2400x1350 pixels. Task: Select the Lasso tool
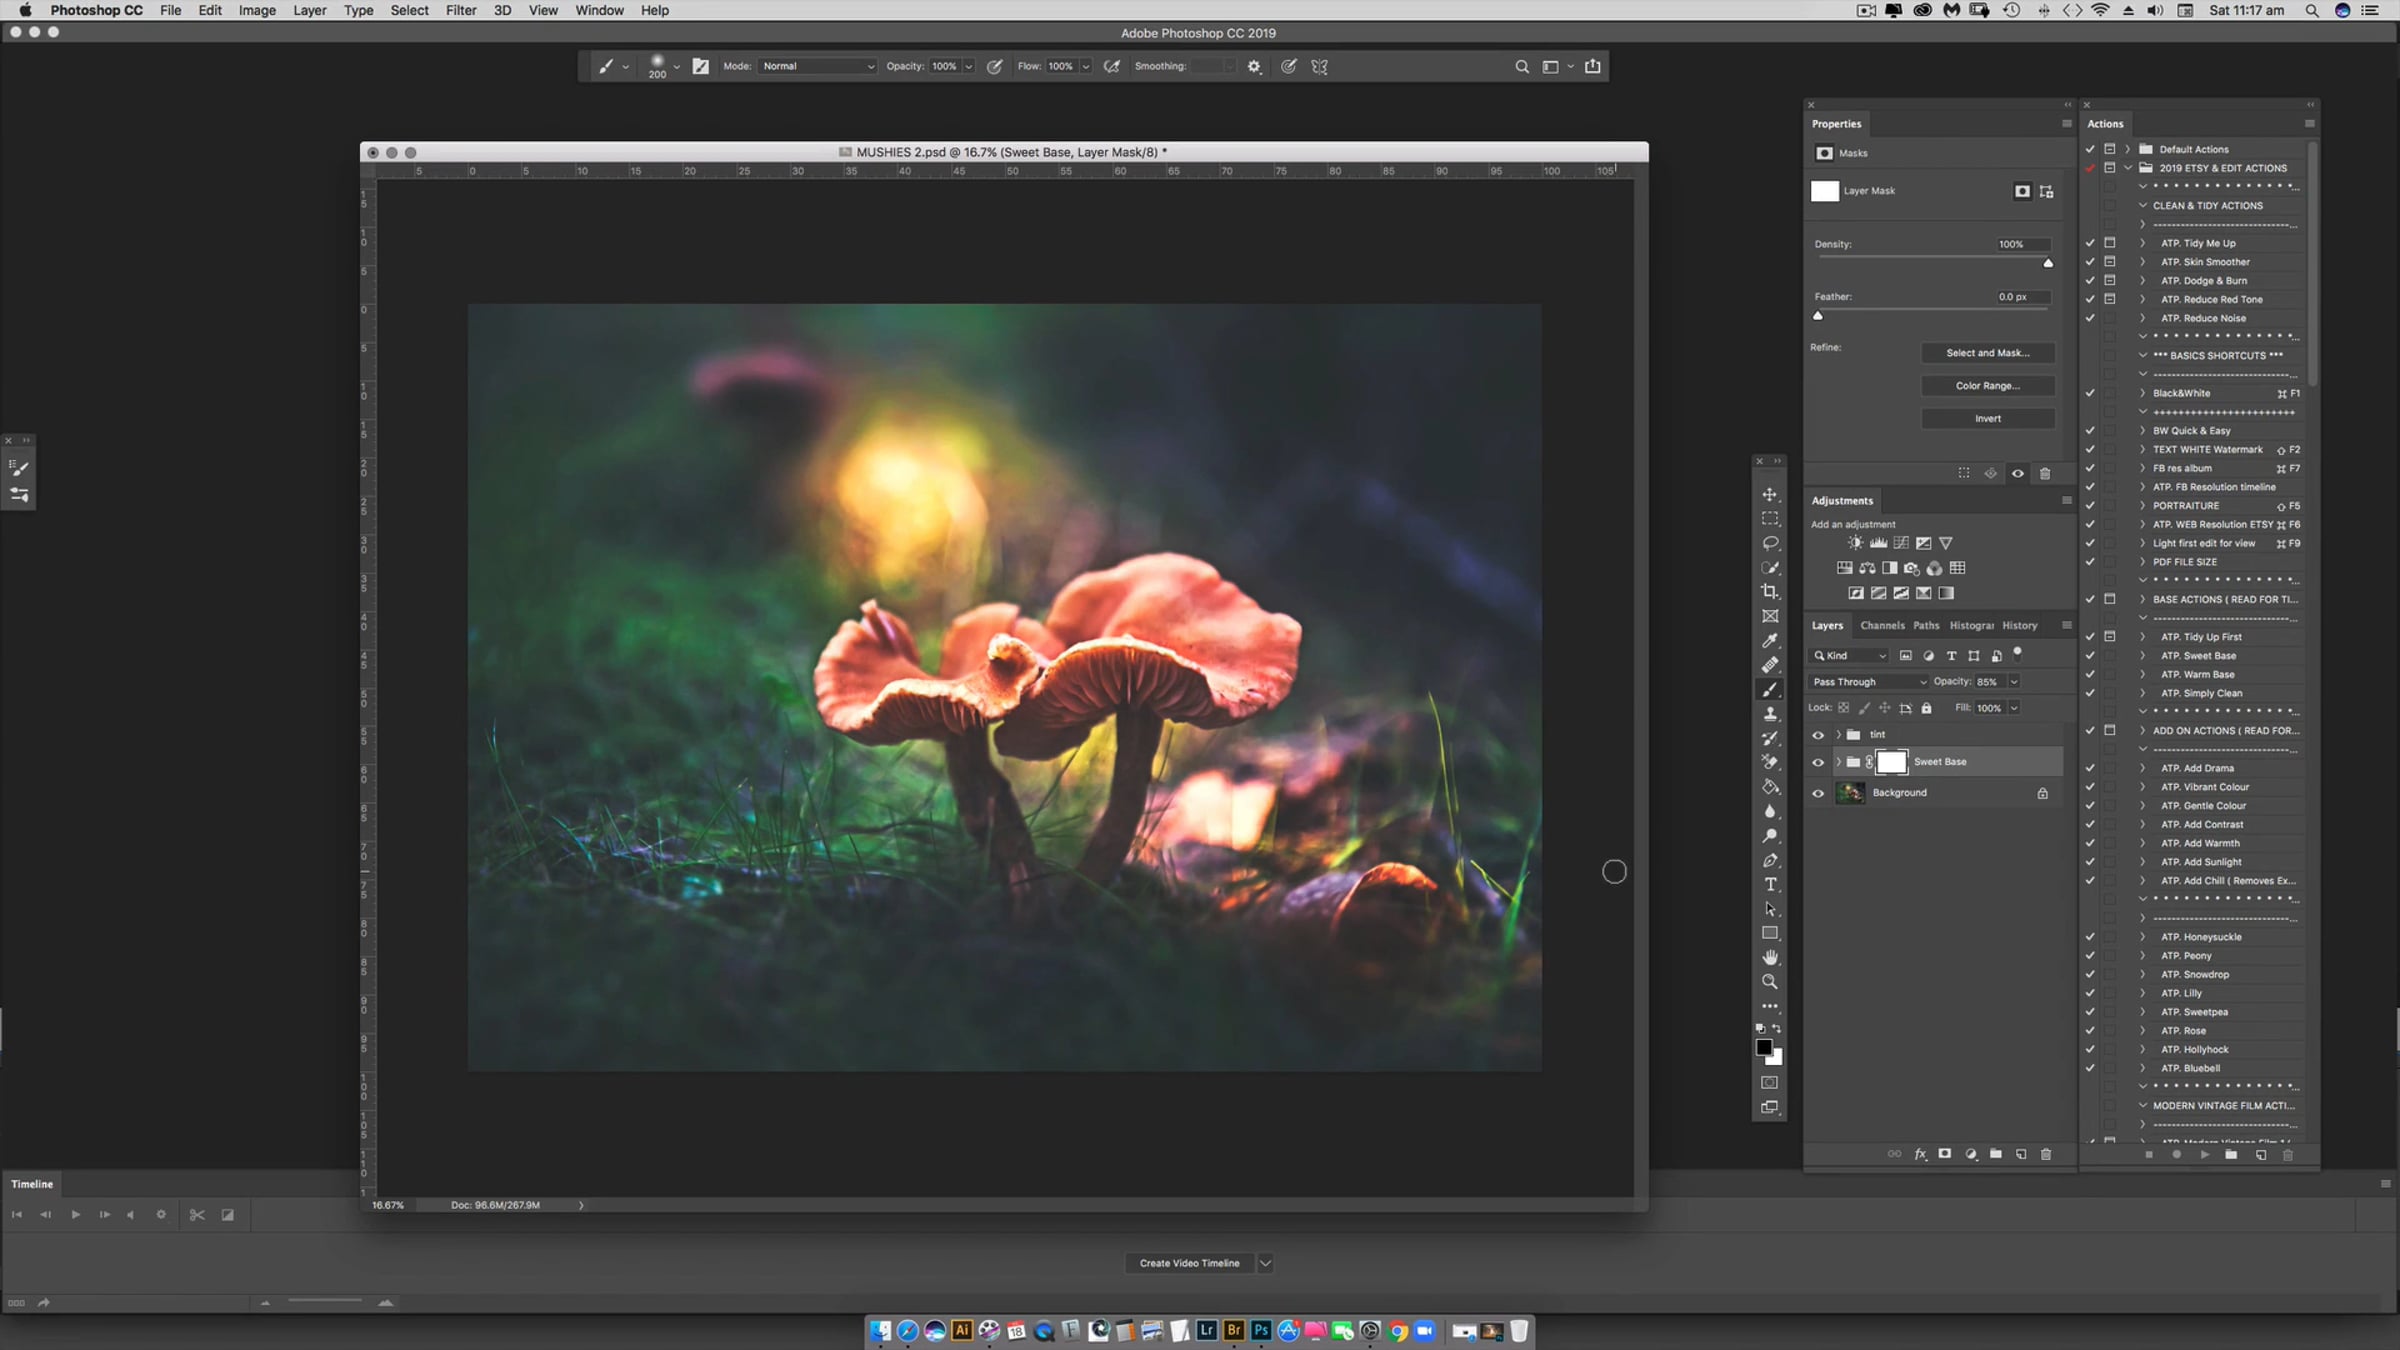coord(1770,543)
